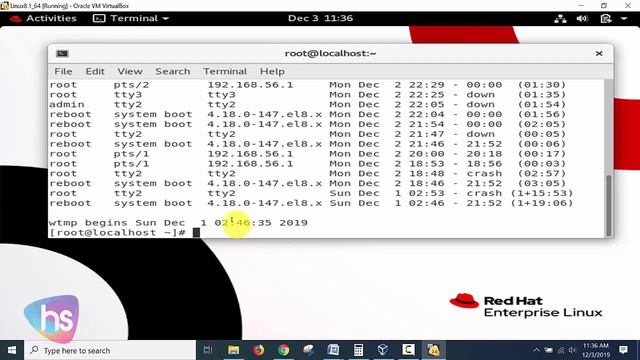This screenshot has width=640, height=360.
Task: Open the Terminal app menu in top bar
Action: point(131,18)
